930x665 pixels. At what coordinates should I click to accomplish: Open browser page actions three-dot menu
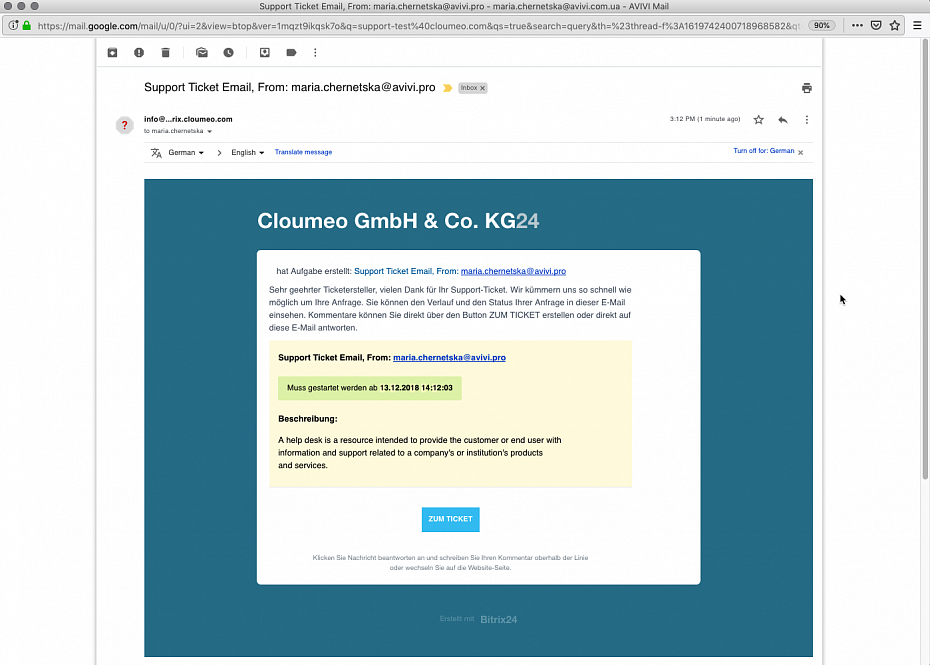857,26
